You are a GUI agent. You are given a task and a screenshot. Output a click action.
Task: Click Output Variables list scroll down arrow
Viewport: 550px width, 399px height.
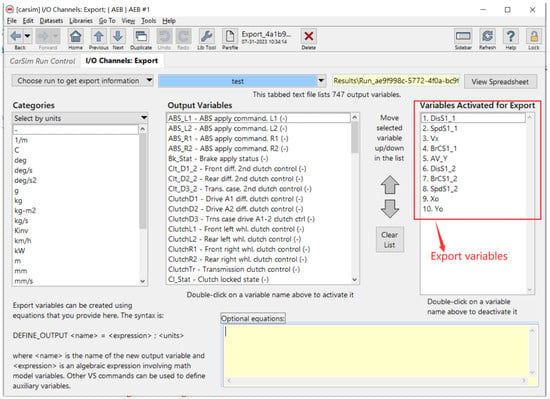tap(355, 279)
